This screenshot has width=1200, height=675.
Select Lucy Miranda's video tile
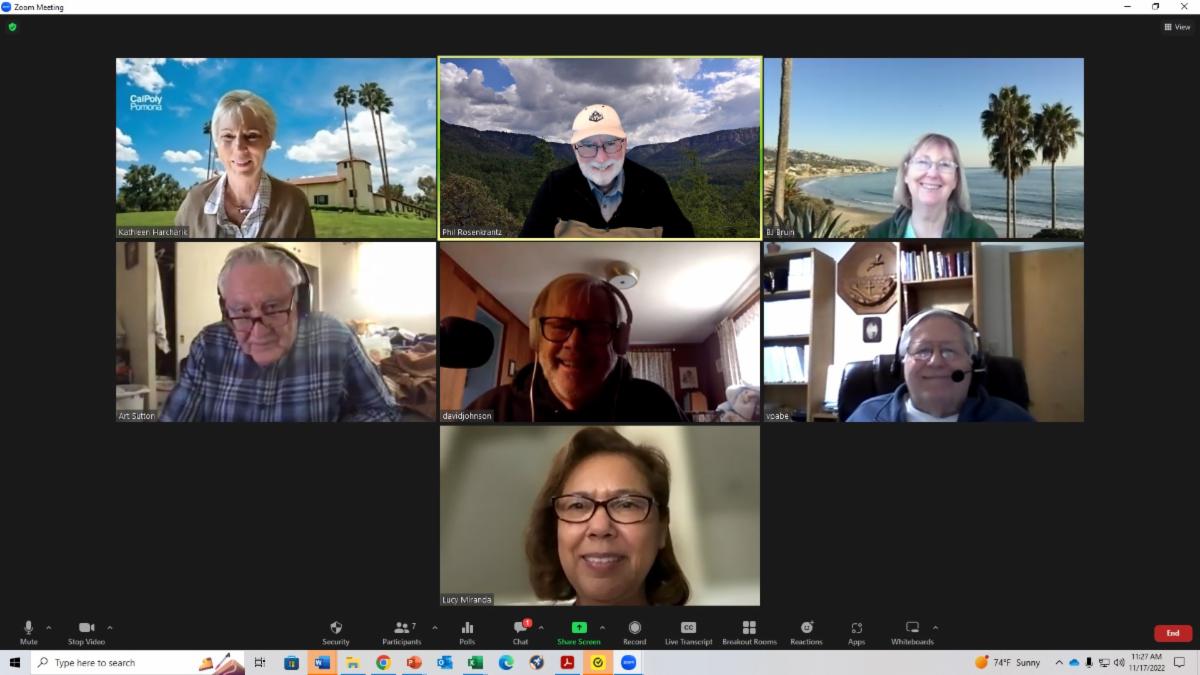tap(599, 515)
